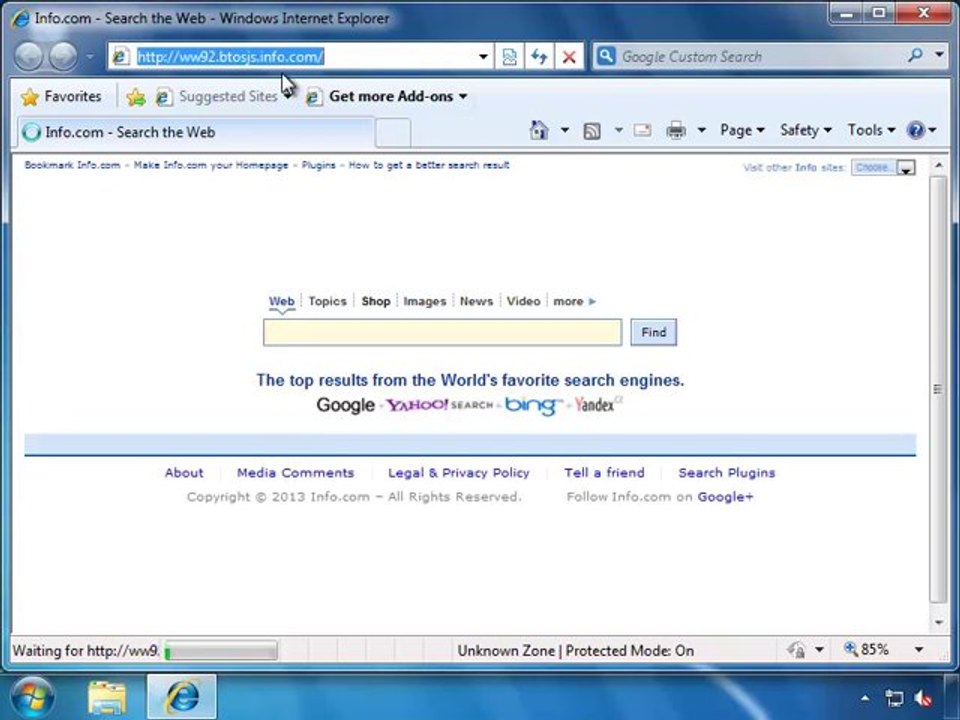Click the Read Mail icon
Viewport: 960px width, 720px height.
tap(642, 130)
